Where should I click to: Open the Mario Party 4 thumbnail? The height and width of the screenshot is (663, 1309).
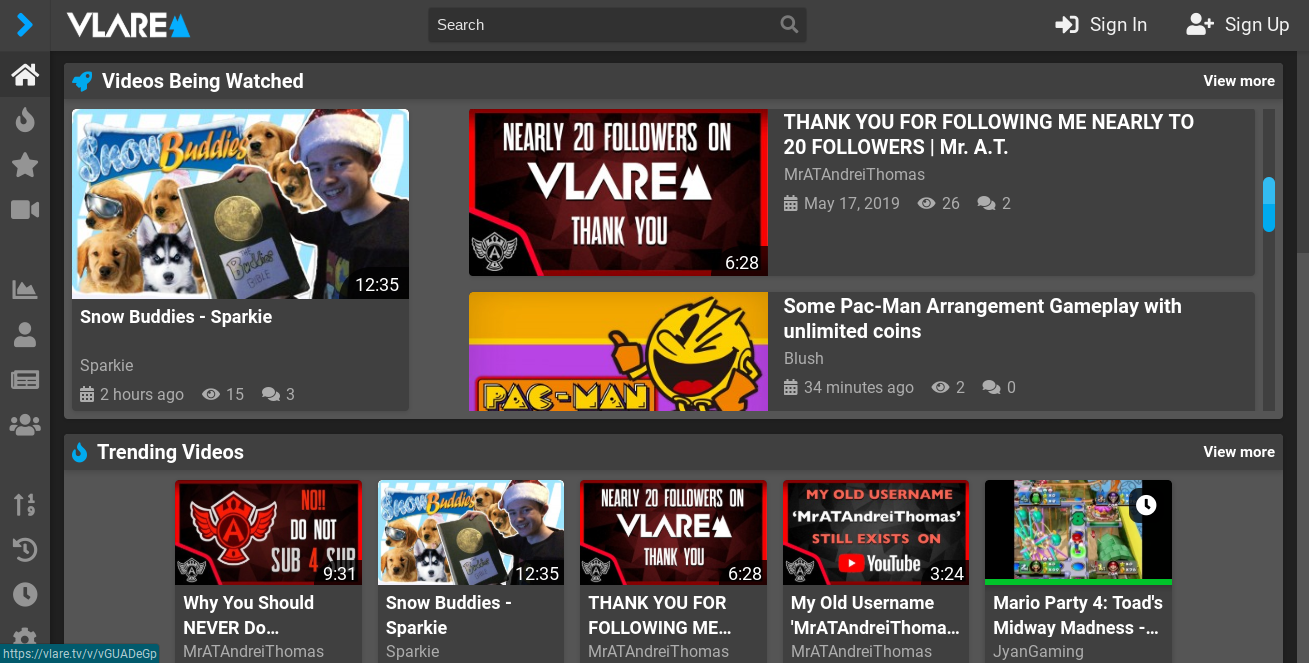click(x=1078, y=532)
